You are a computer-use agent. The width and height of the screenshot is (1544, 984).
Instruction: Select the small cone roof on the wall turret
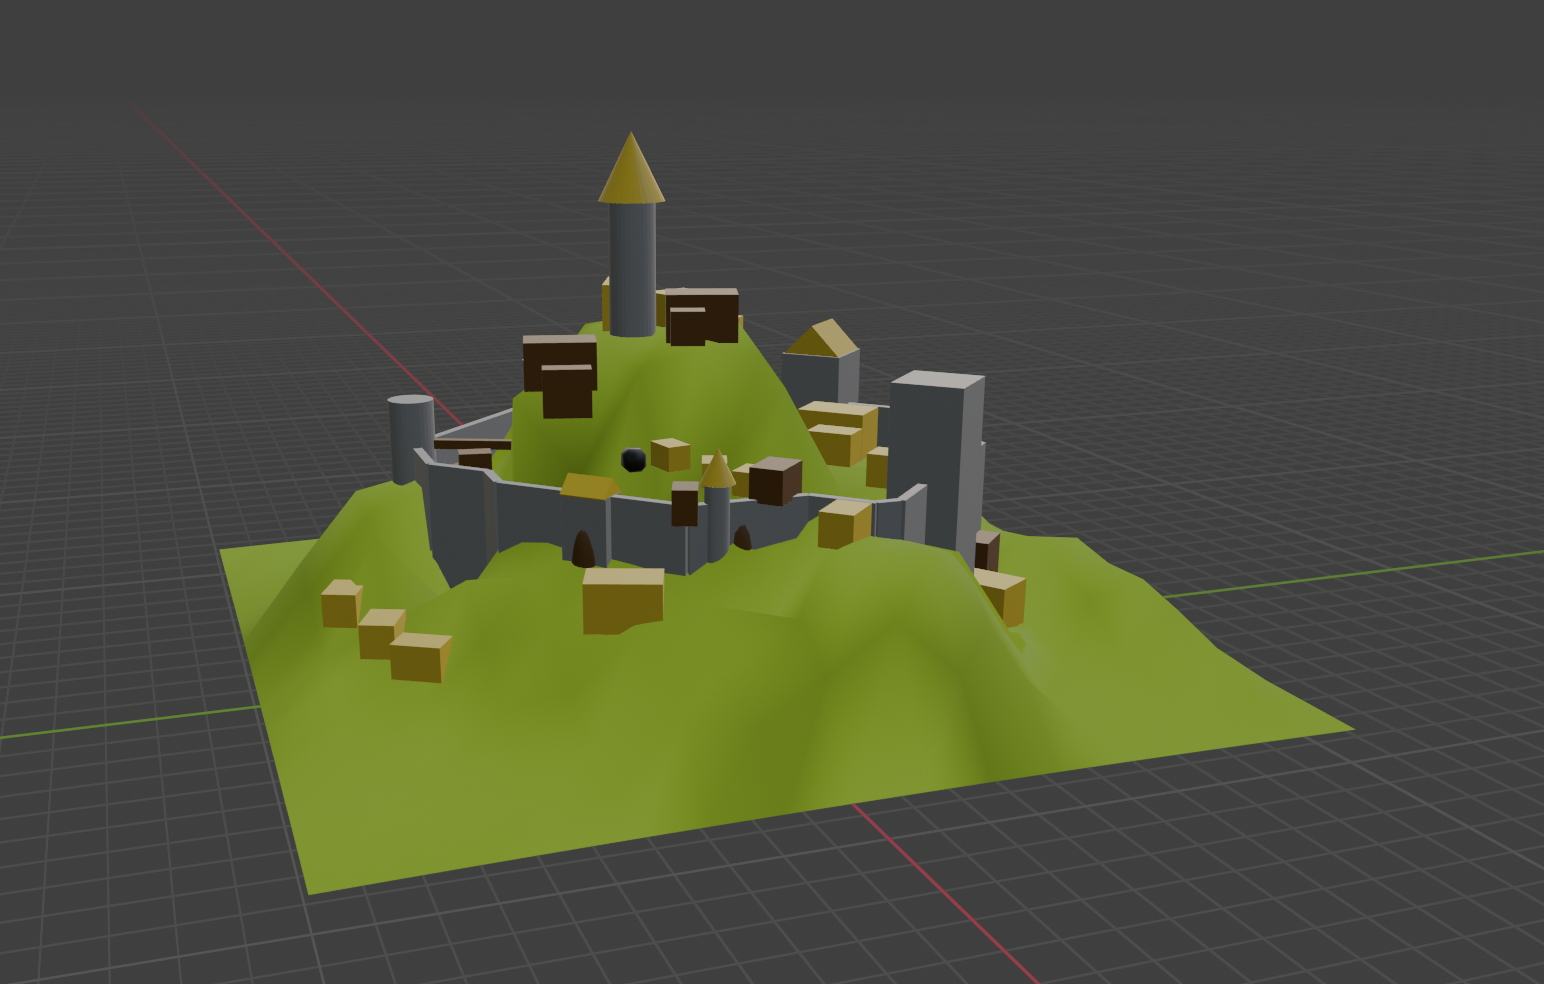click(717, 470)
